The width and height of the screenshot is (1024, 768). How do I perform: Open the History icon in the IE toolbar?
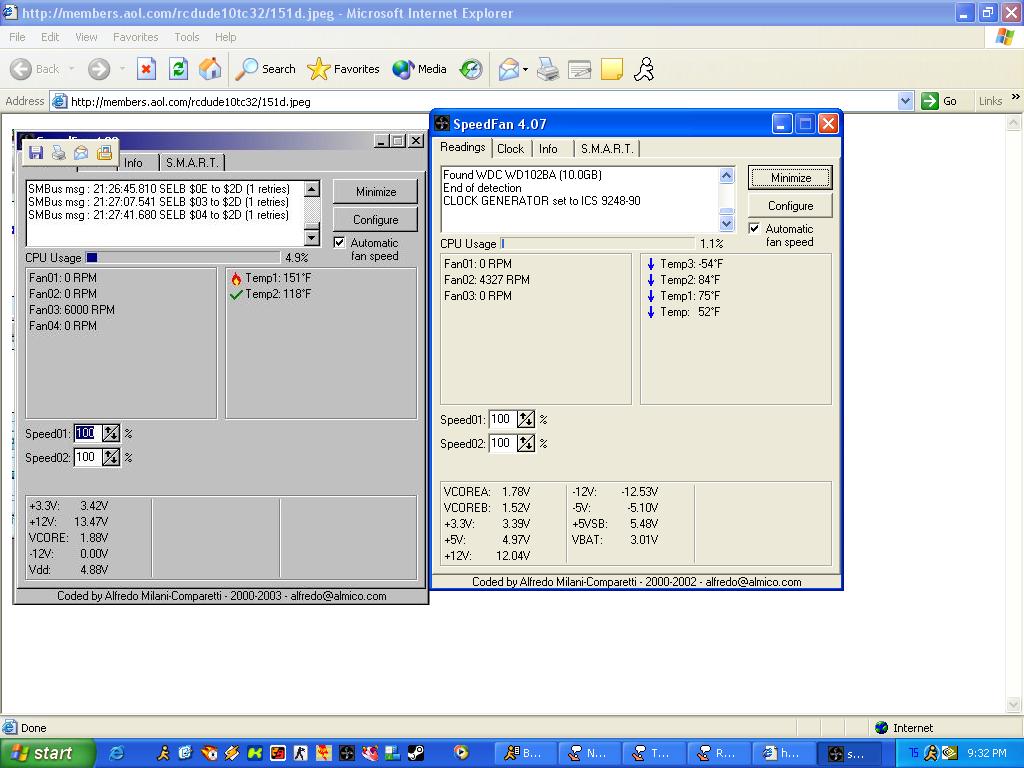tap(471, 69)
